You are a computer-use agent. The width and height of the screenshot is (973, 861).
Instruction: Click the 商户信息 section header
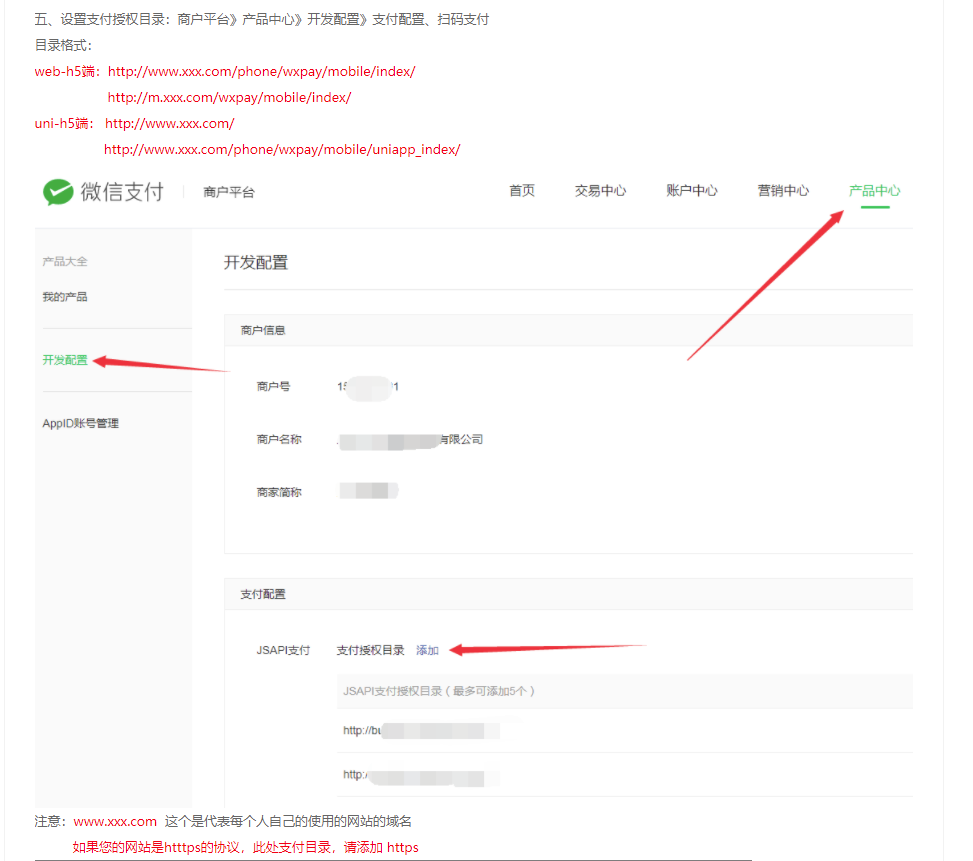pyautogui.click(x=262, y=330)
